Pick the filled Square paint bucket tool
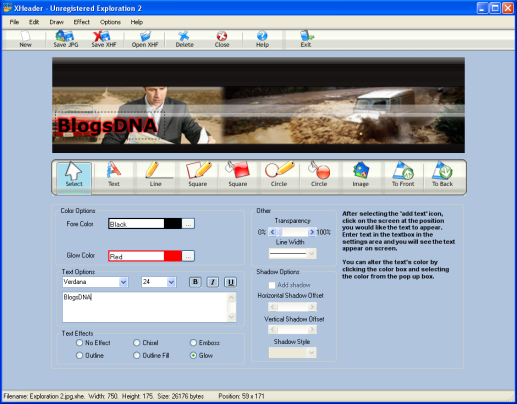The height and width of the screenshot is (404, 517). tap(238, 174)
